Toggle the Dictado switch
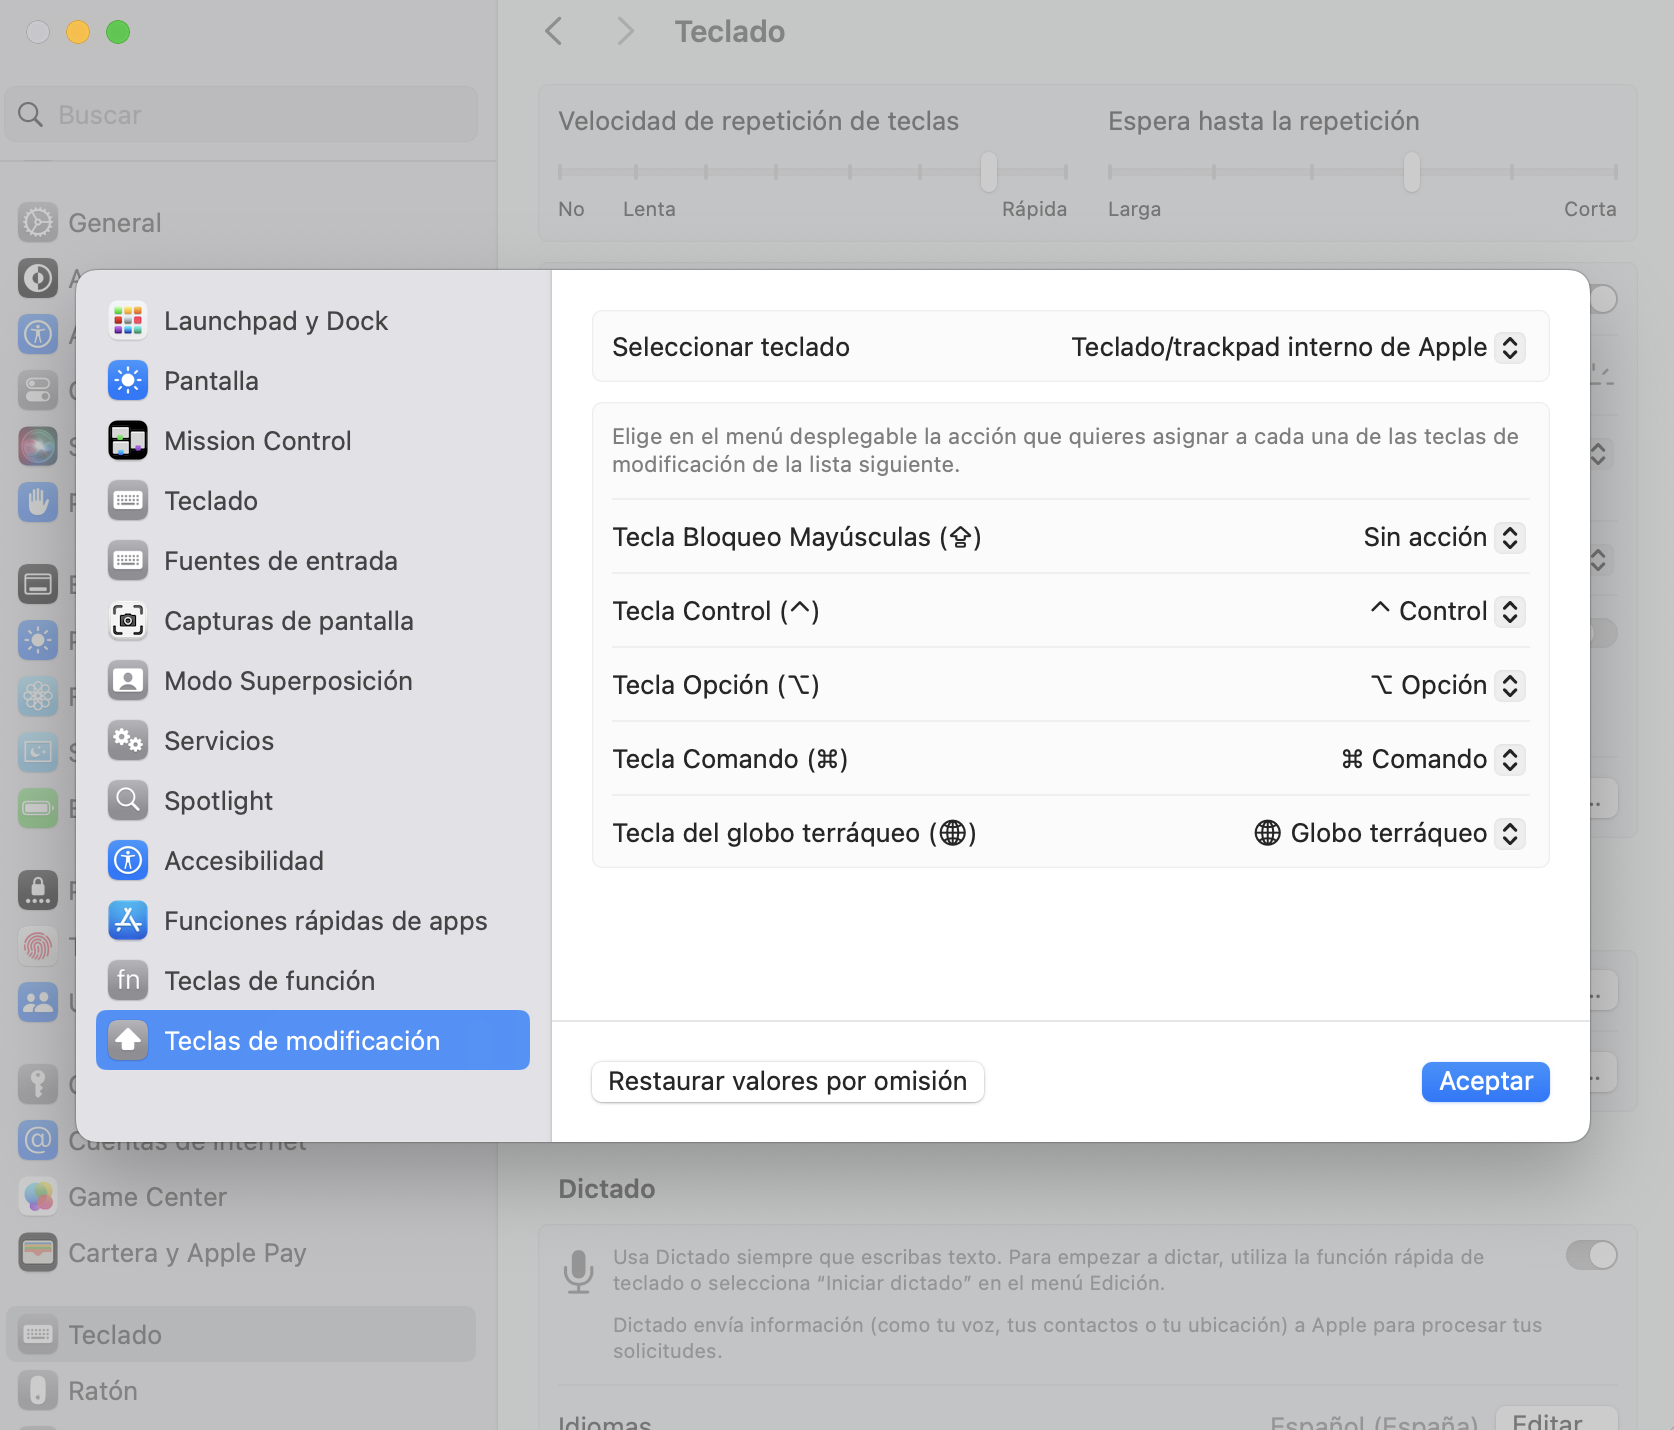 click(x=1590, y=1255)
